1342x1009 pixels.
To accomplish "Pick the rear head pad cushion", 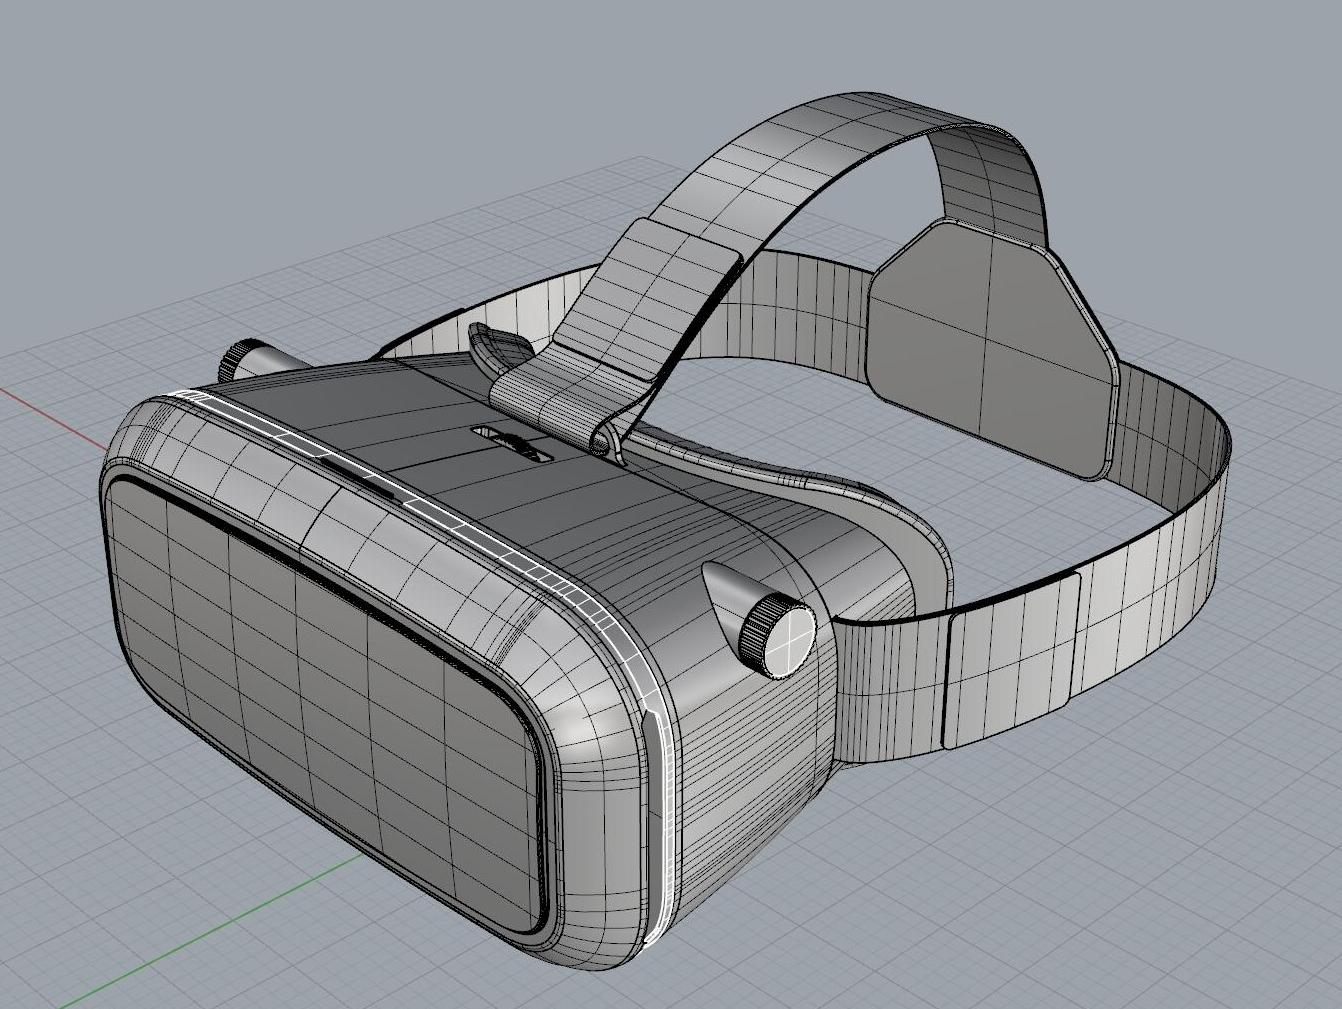I will tap(990, 350).
